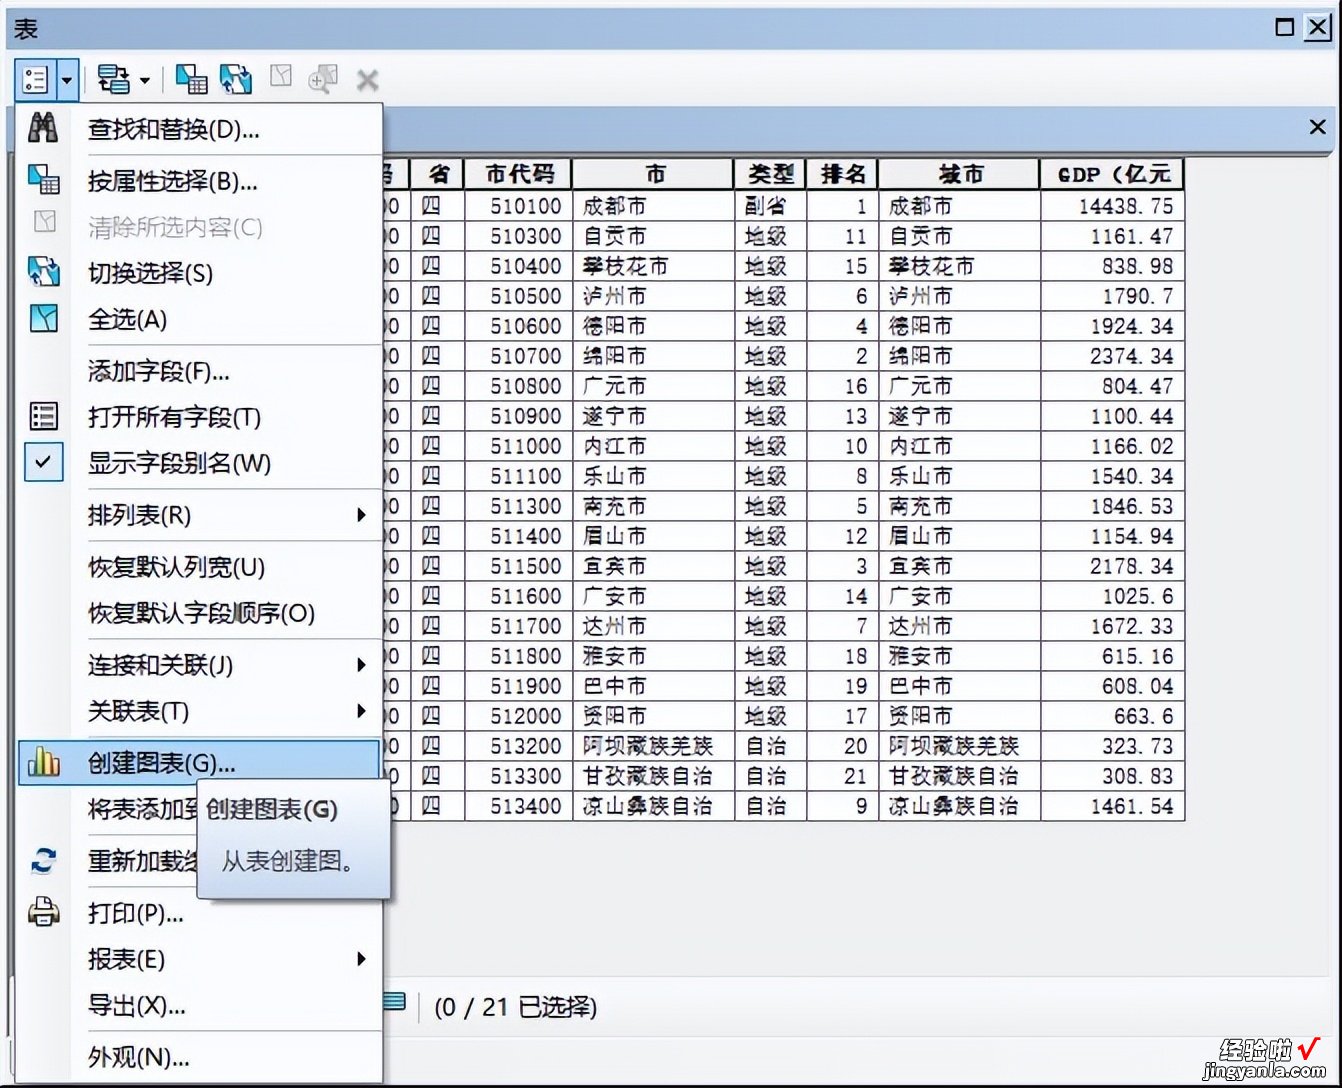Screen dimensions: 1342x1088
Task: Expand the 关联表(T) submenu
Action: pos(199,711)
